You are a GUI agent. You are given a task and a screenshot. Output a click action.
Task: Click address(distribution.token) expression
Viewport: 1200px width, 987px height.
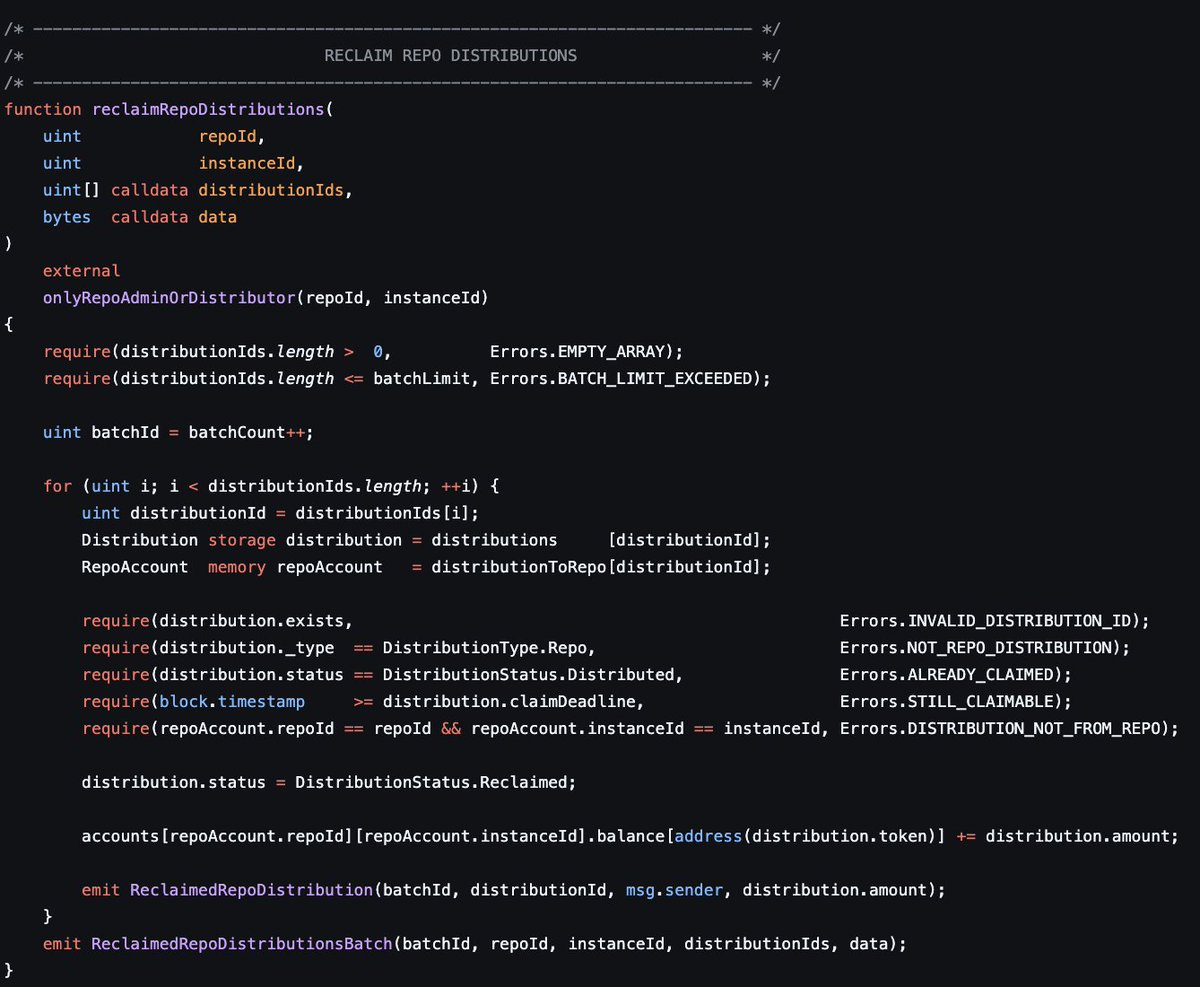tap(806, 838)
